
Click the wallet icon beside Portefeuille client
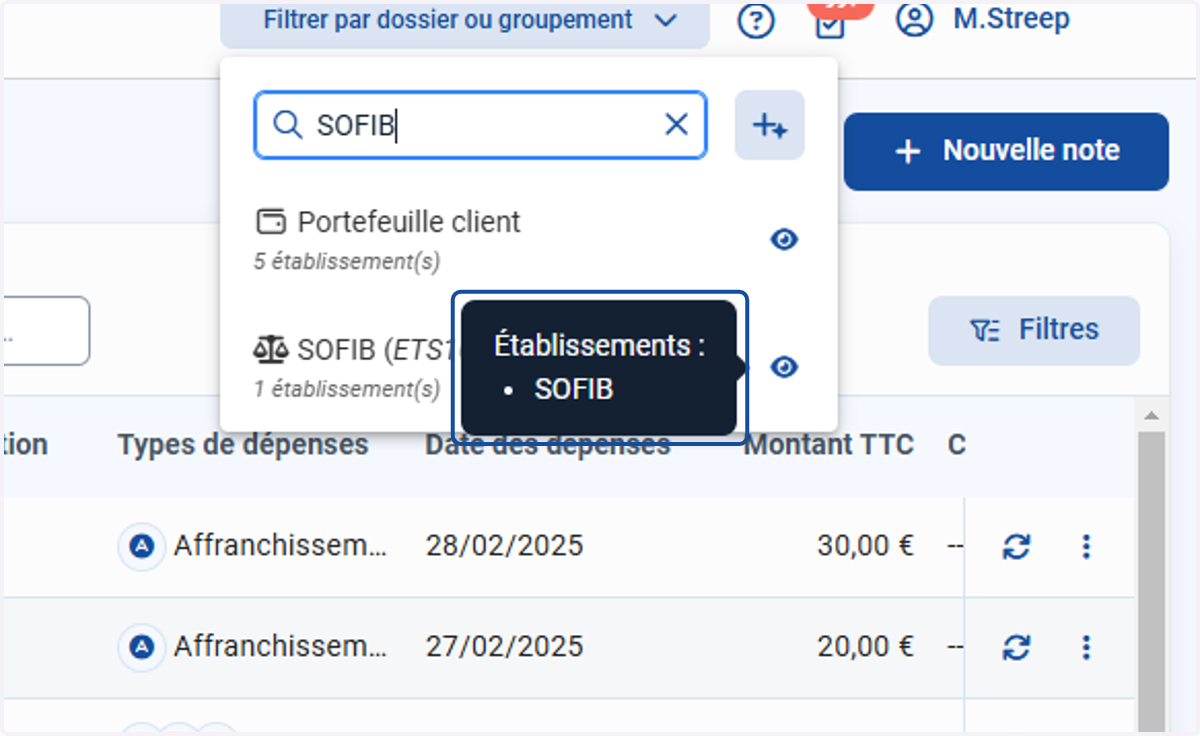click(x=271, y=221)
